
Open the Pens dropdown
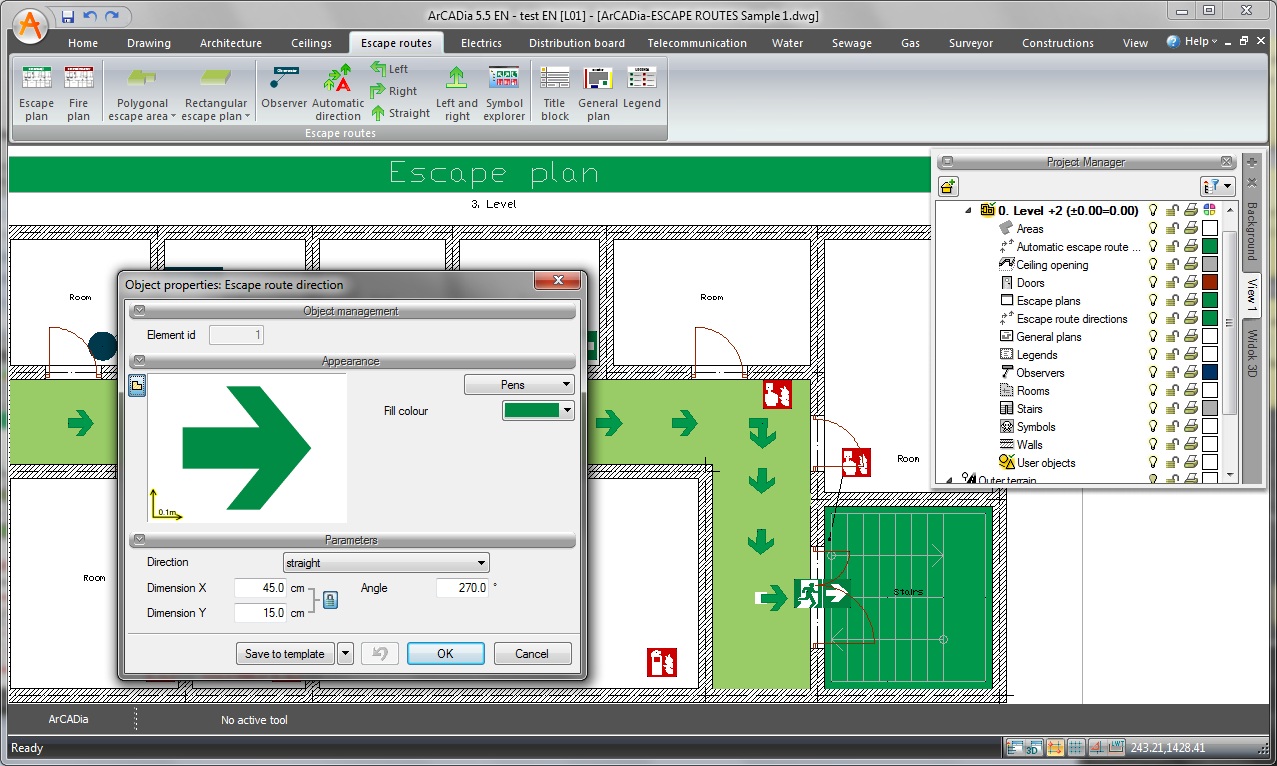pos(519,384)
